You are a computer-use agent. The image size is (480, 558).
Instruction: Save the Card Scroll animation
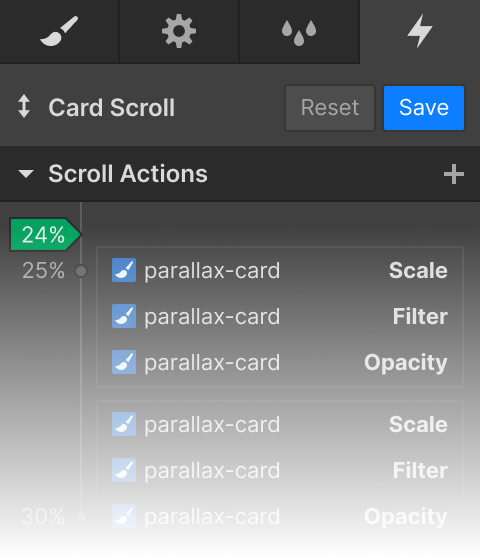point(424,107)
